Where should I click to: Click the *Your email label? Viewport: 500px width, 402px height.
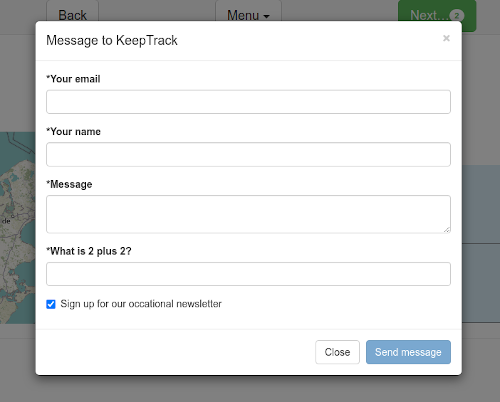click(x=73, y=79)
